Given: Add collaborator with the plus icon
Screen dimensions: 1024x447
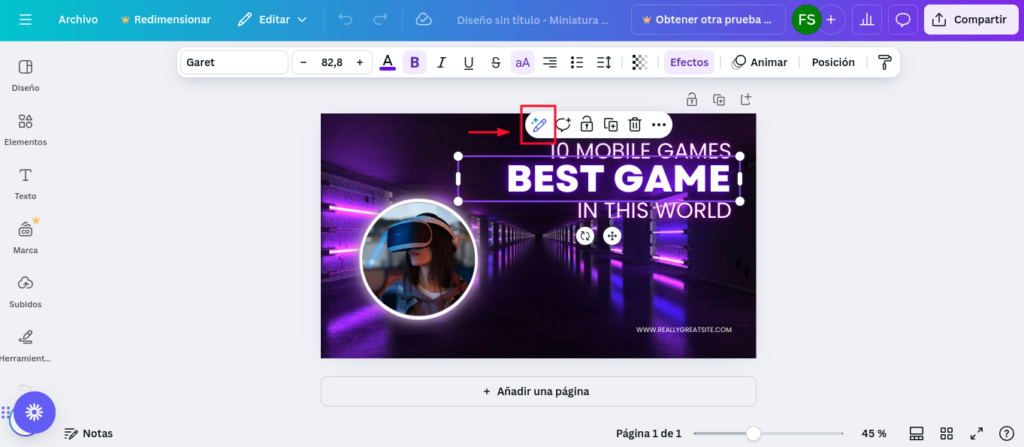Looking at the screenshot, I should 831,20.
